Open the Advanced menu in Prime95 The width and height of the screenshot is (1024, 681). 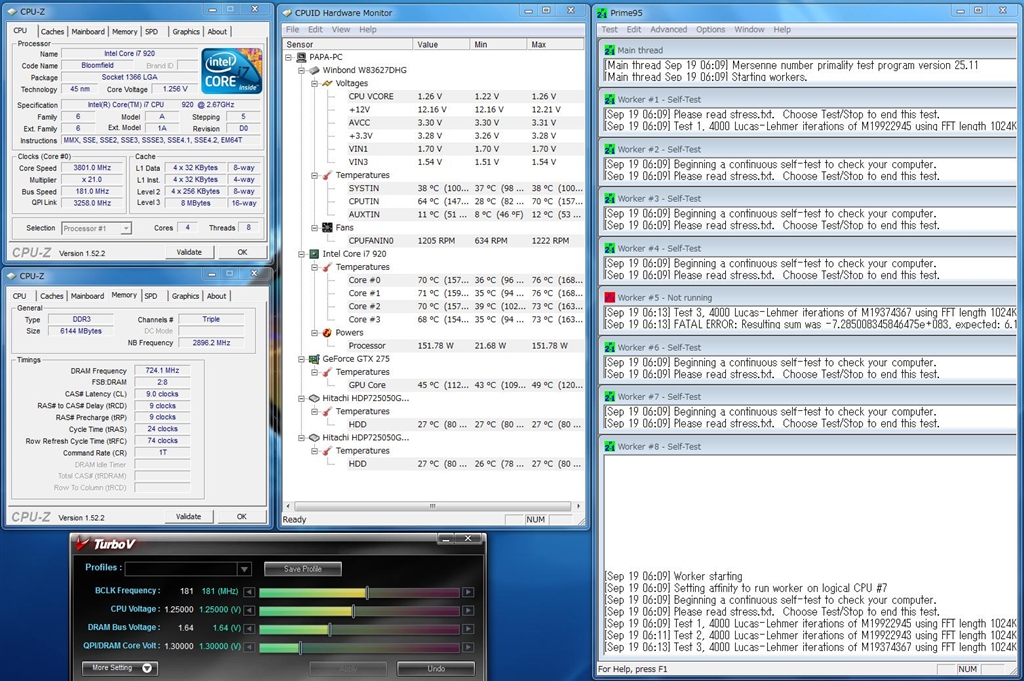click(668, 30)
